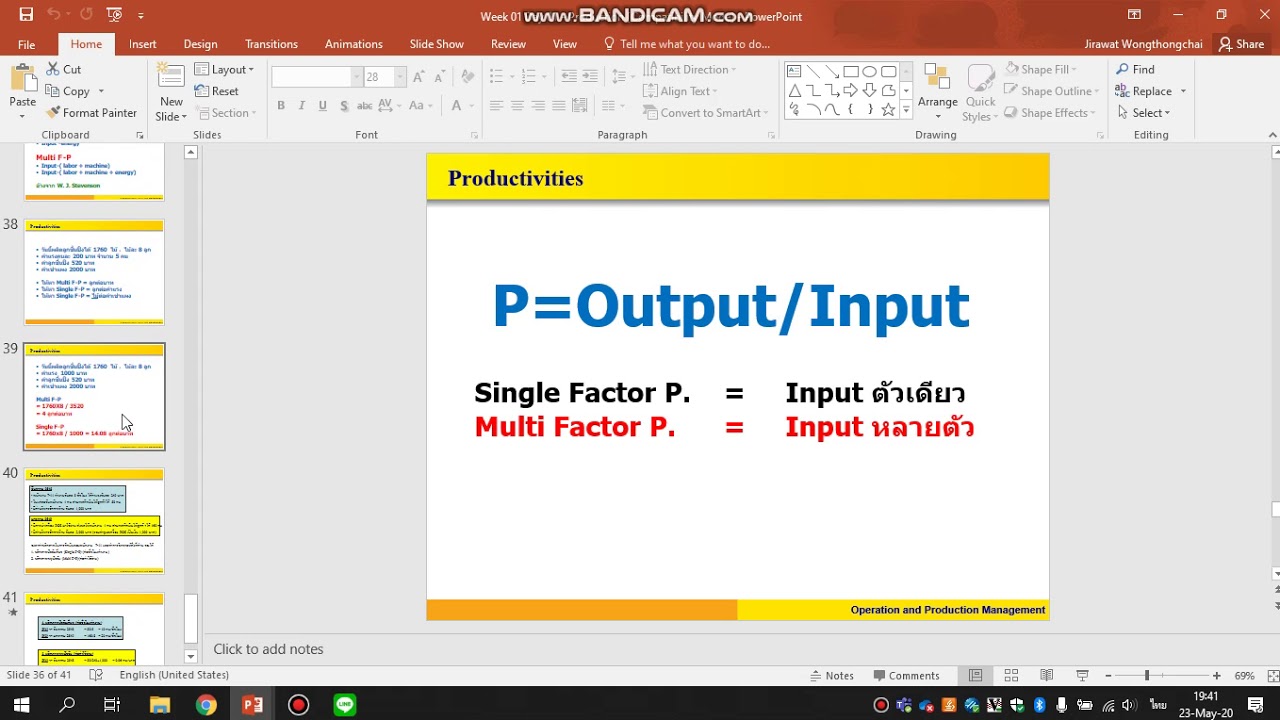Viewport: 1280px width, 720px height.
Task: Click the Reset slide button
Action: tap(216, 91)
